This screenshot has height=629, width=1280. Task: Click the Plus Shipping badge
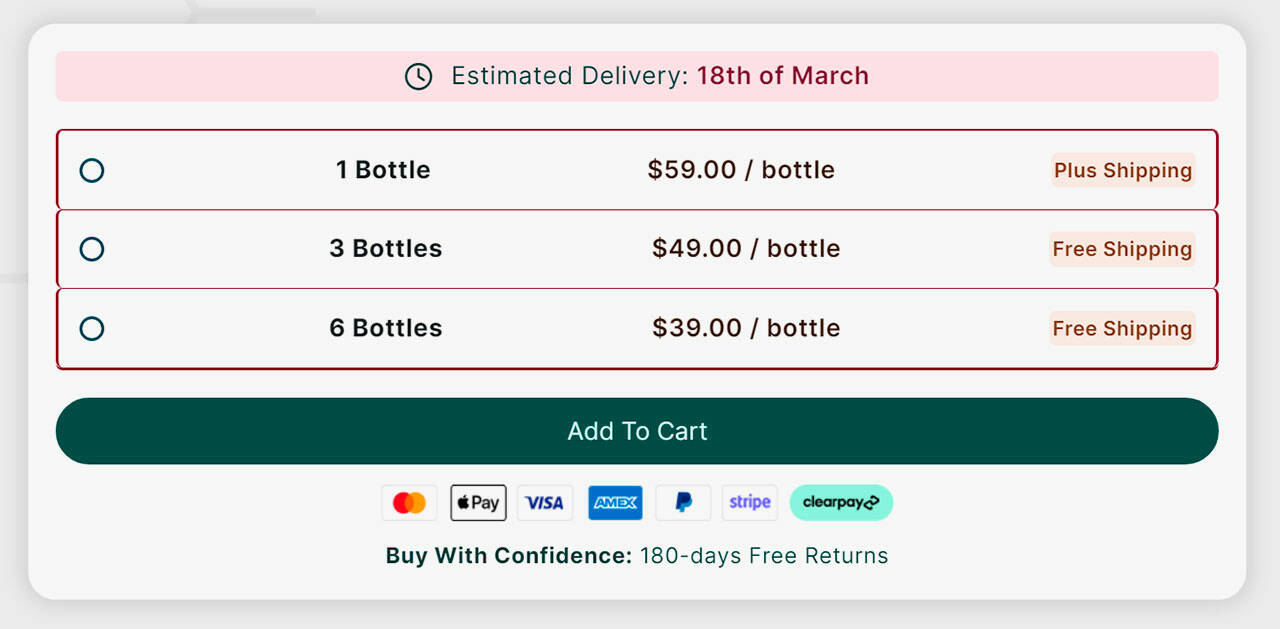1122,170
